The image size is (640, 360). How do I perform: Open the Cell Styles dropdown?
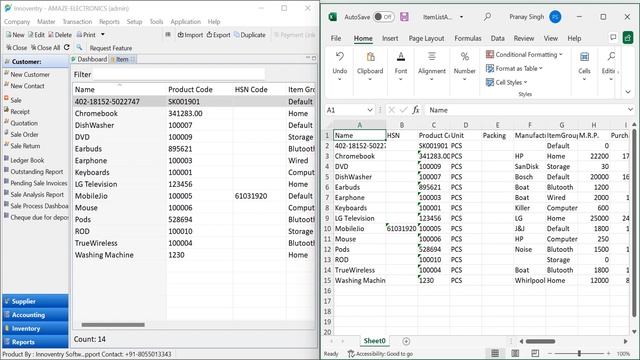(507, 82)
